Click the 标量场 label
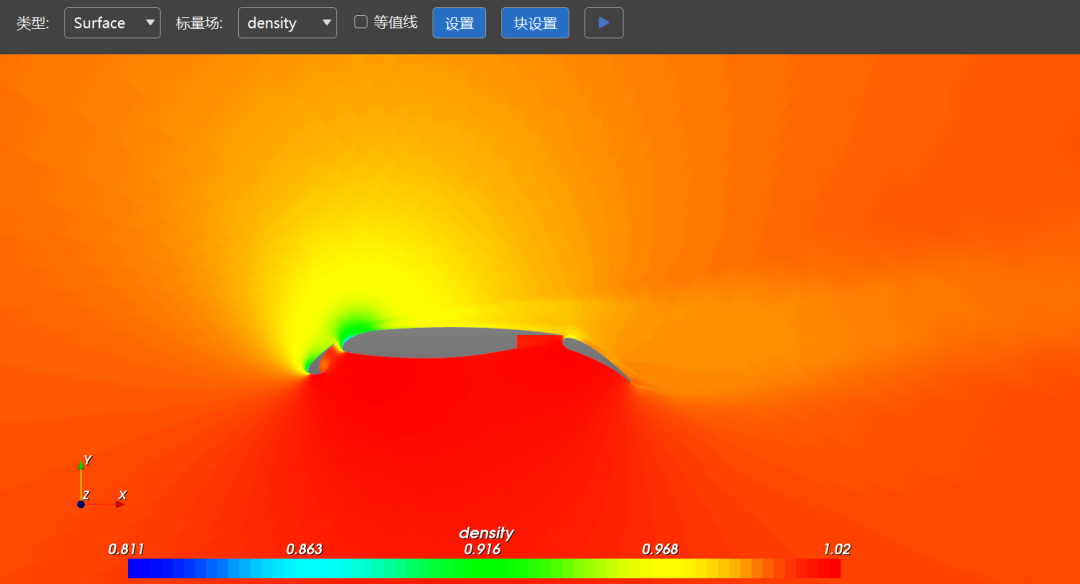Image resolution: width=1080 pixels, height=584 pixels. point(199,23)
